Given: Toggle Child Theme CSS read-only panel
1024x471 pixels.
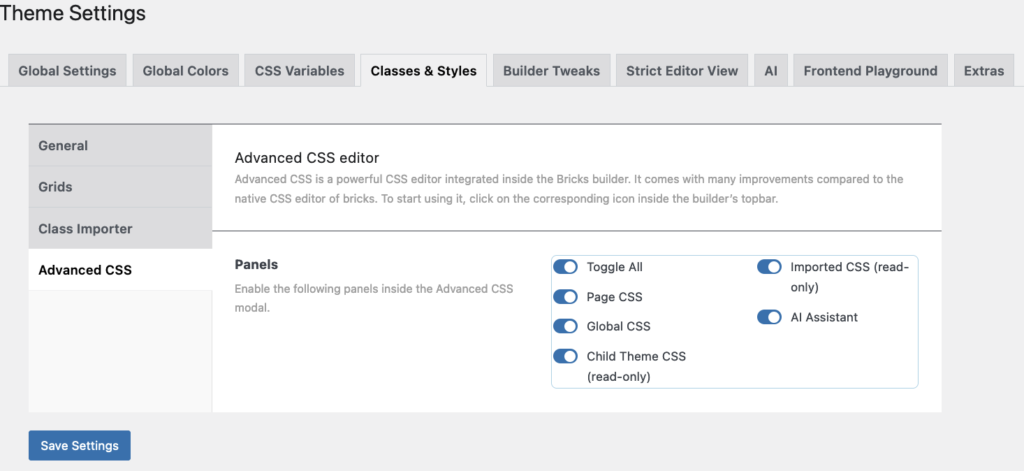Looking at the screenshot, I should pos(566,356).
